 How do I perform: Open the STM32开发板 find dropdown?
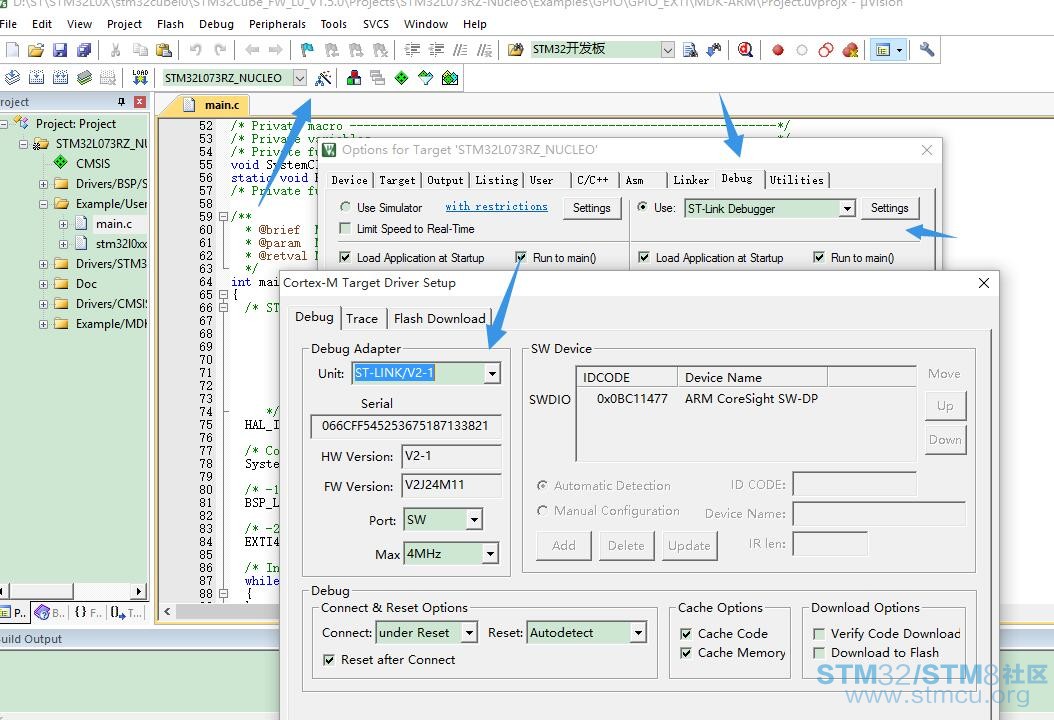(x=667, y=50)
